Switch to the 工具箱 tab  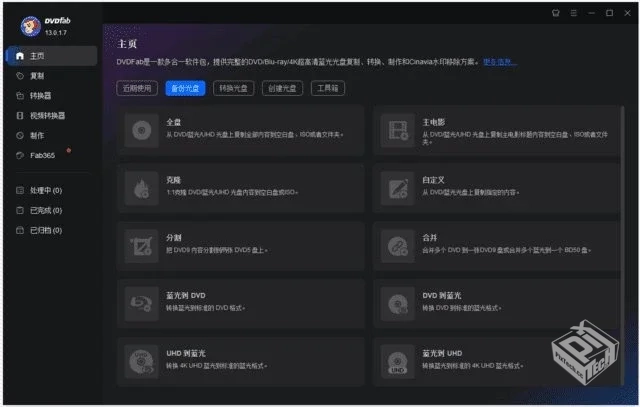pyautogui.click(x=328, y=88)
